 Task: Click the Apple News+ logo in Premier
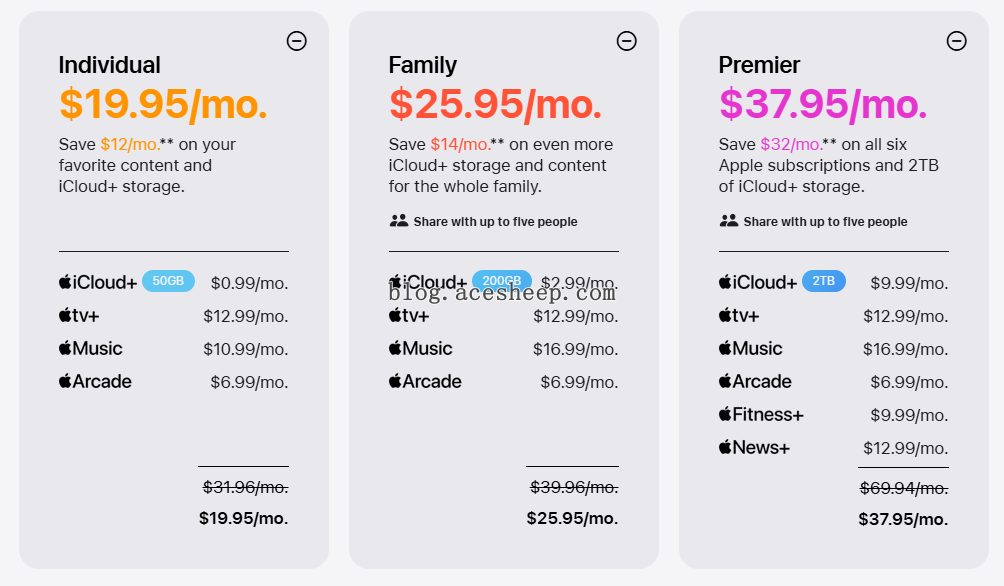tap(754, 447)
